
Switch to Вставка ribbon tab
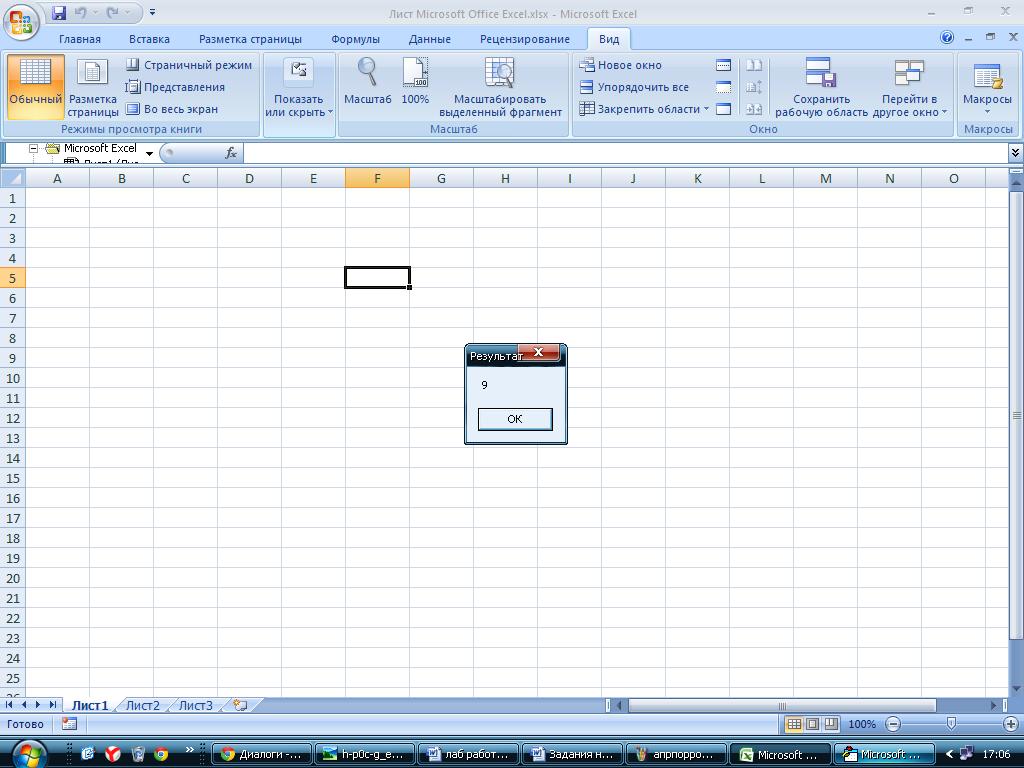[149, 39]
